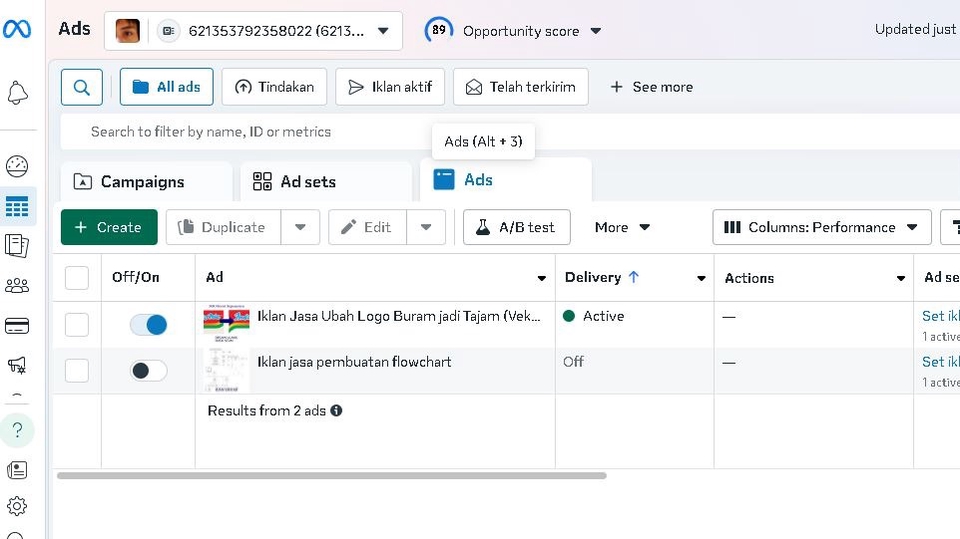Open the Duplicate options arrow
The height and width of the screenshot is (539, 960).
[300, 227]
